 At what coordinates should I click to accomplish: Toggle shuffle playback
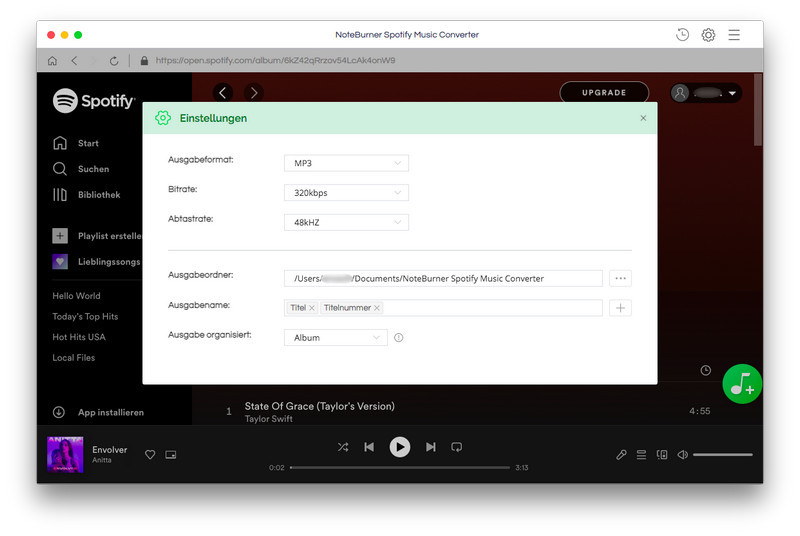pyautogui.click(x=343, y=447)
